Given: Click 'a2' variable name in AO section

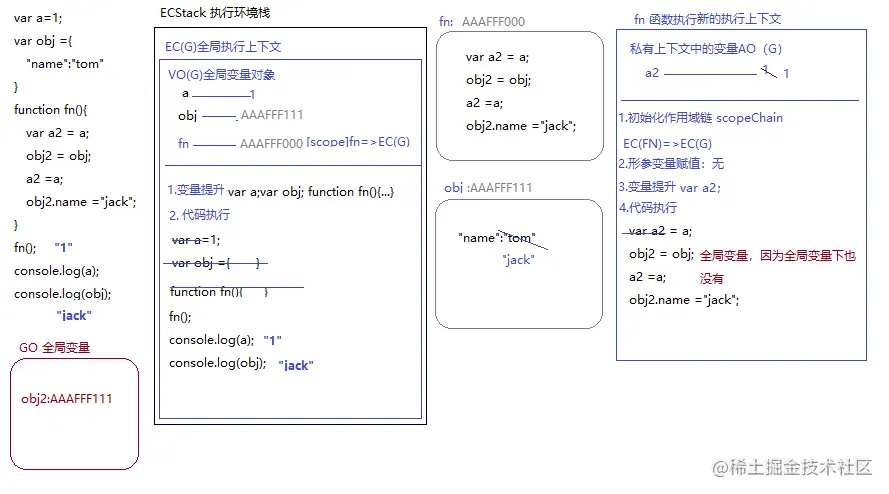Looking at the screenshot, I should [652, 73].
